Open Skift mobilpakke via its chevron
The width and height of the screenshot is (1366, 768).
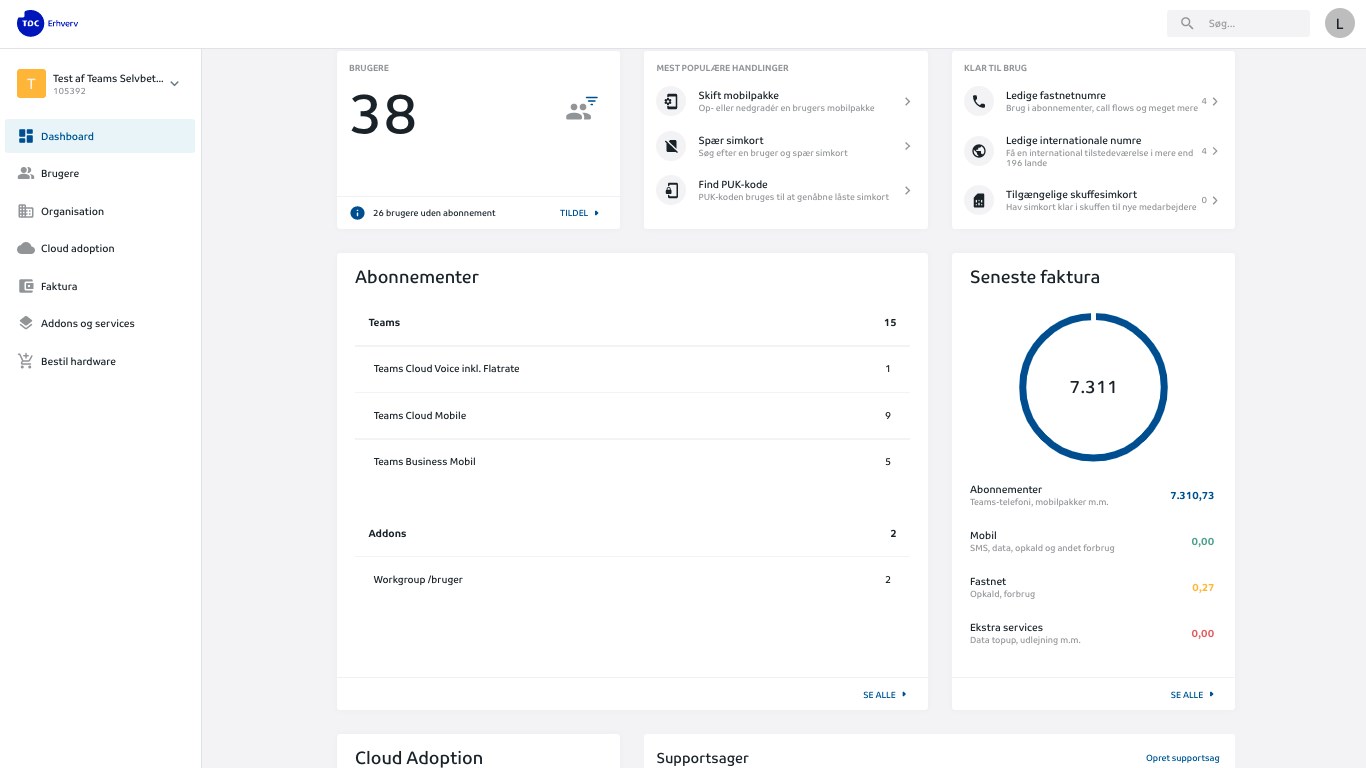[x=907, y=101]
